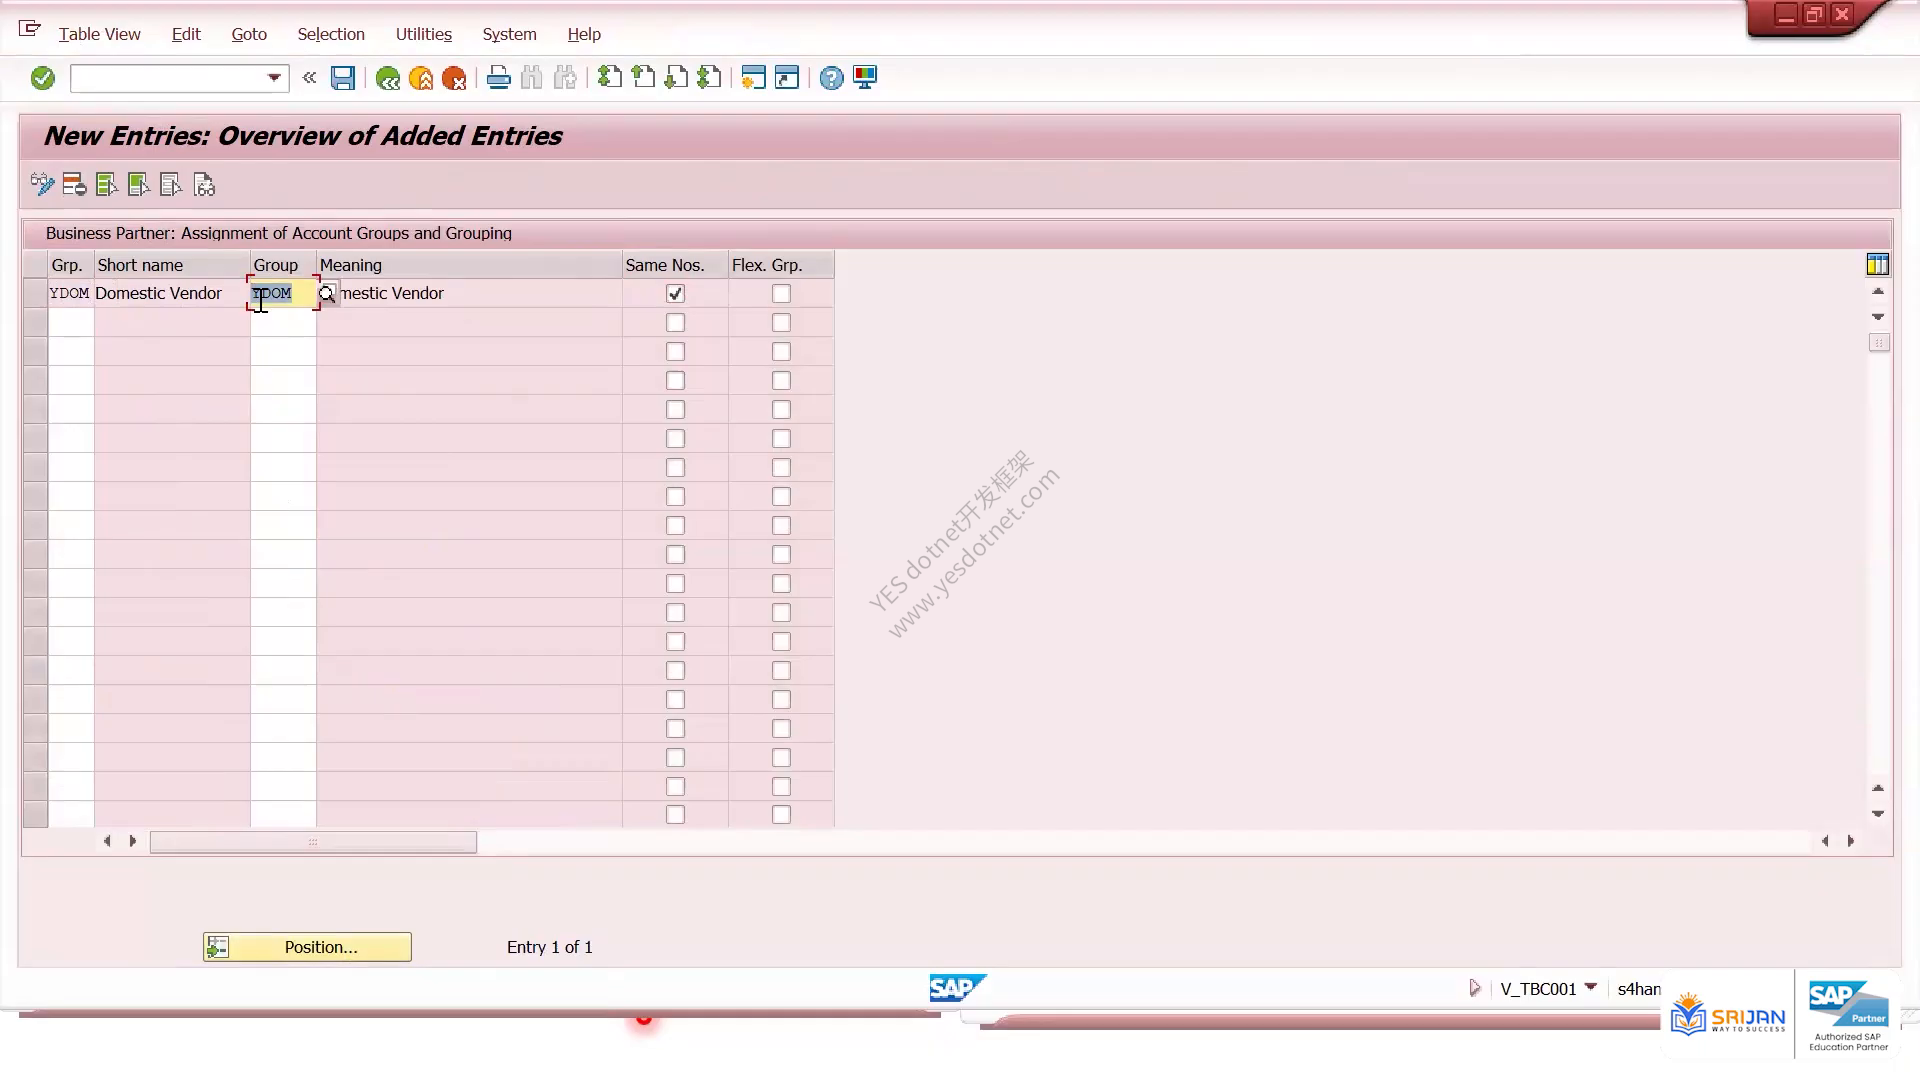Open the Table View menu
Viewport: 1920px width, 1080px height.
(99, 34)
